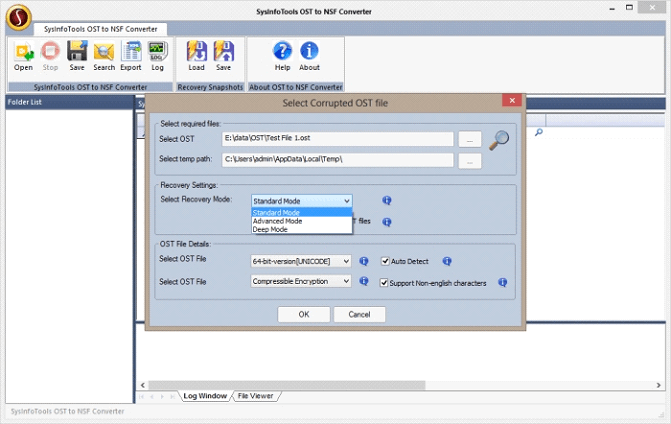
Task: Save a recovery snapshot
Action: 223,56
